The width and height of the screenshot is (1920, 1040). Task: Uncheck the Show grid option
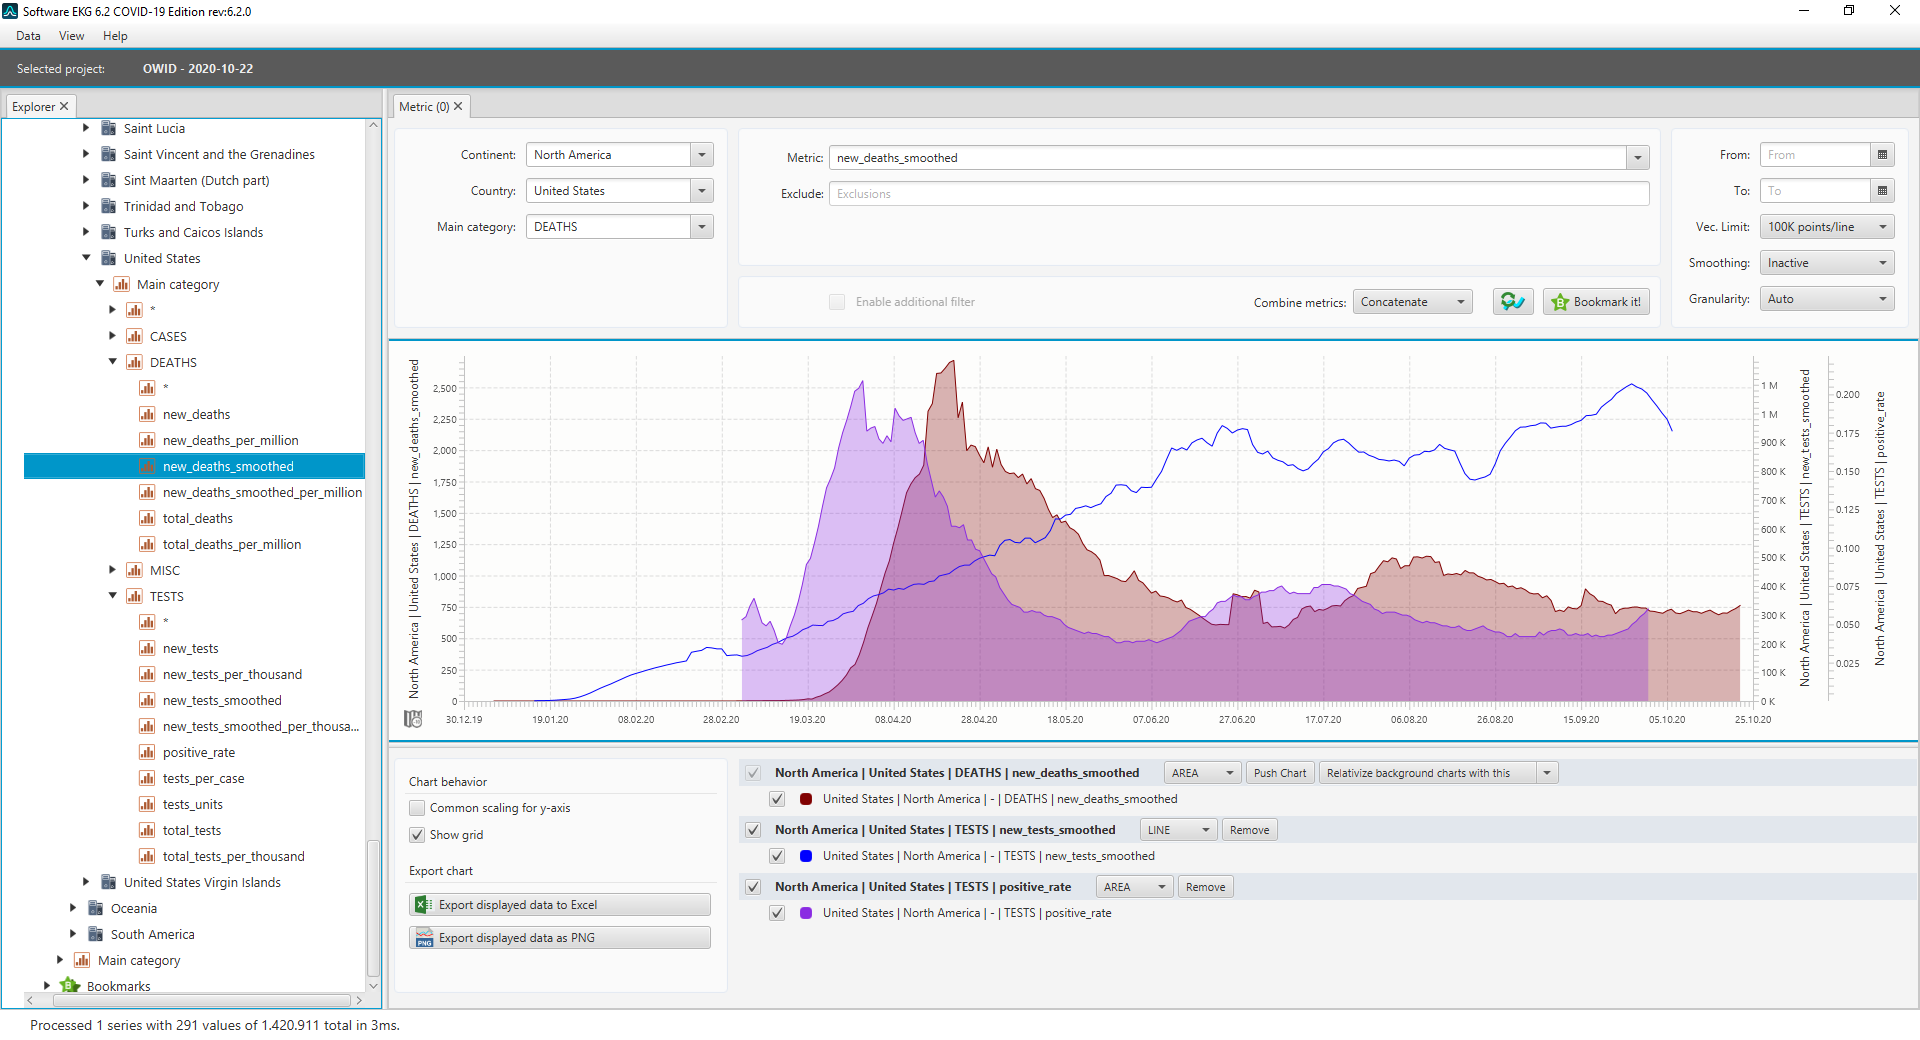[x=417, y=835]
